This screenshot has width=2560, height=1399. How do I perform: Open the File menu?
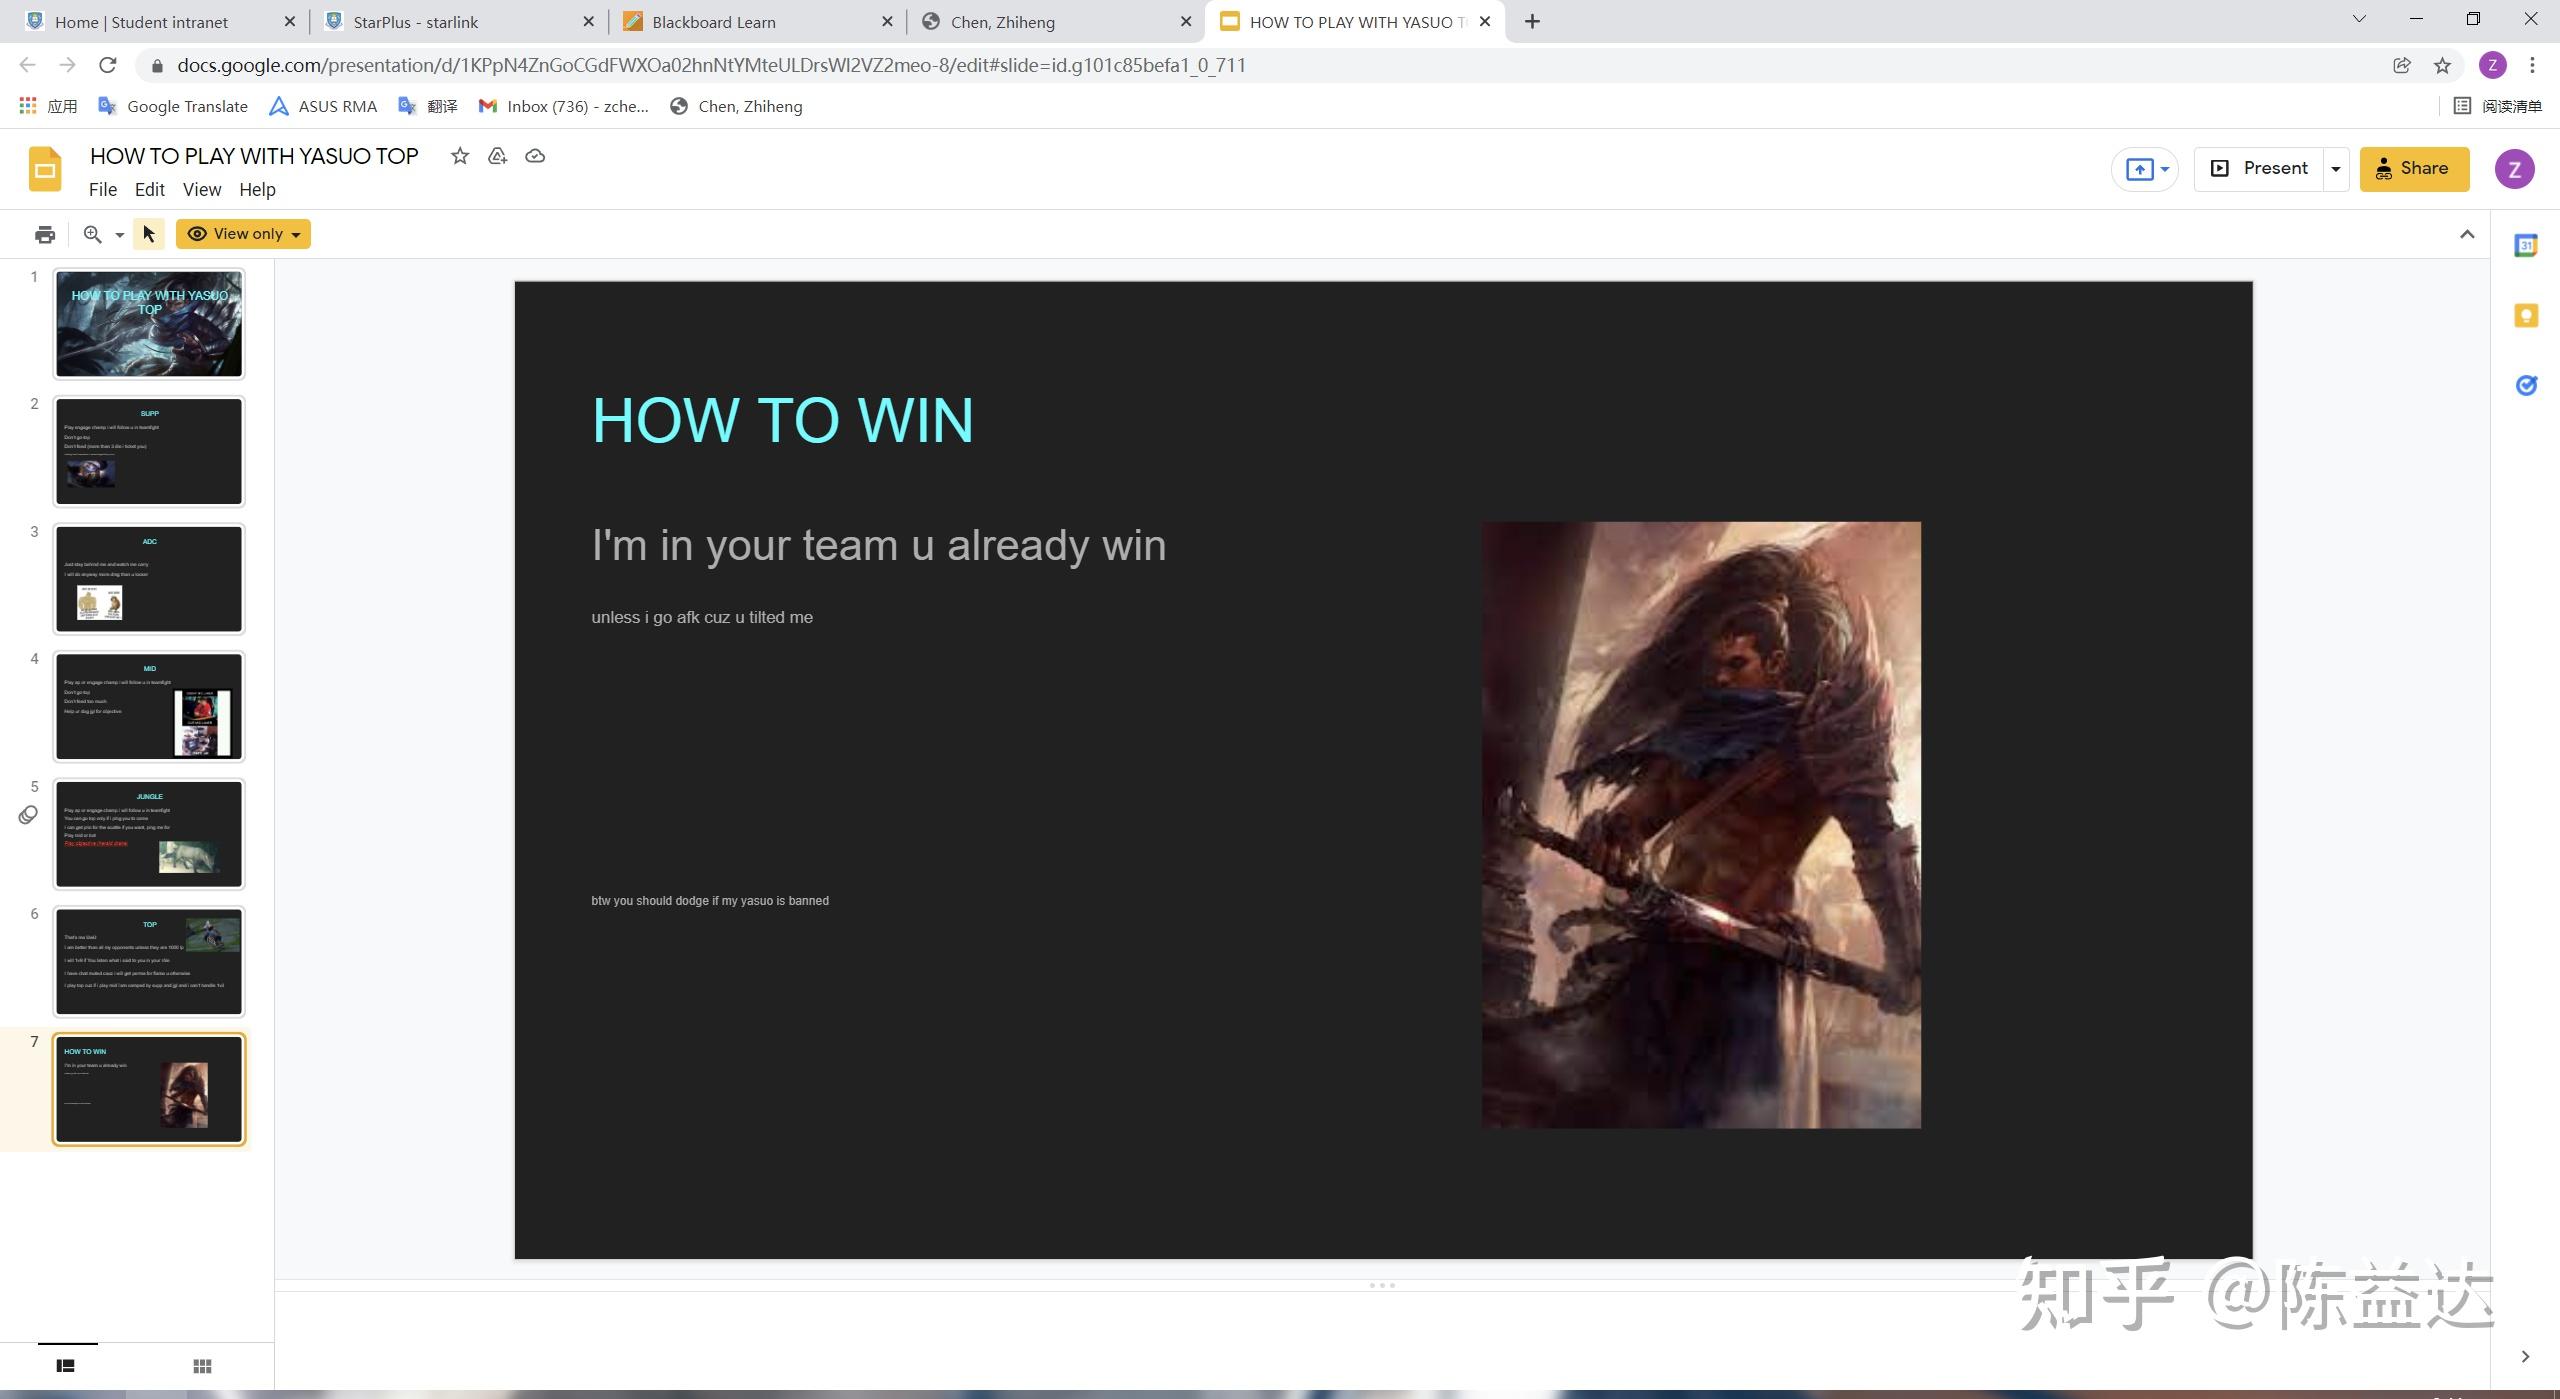pos(102,190)
